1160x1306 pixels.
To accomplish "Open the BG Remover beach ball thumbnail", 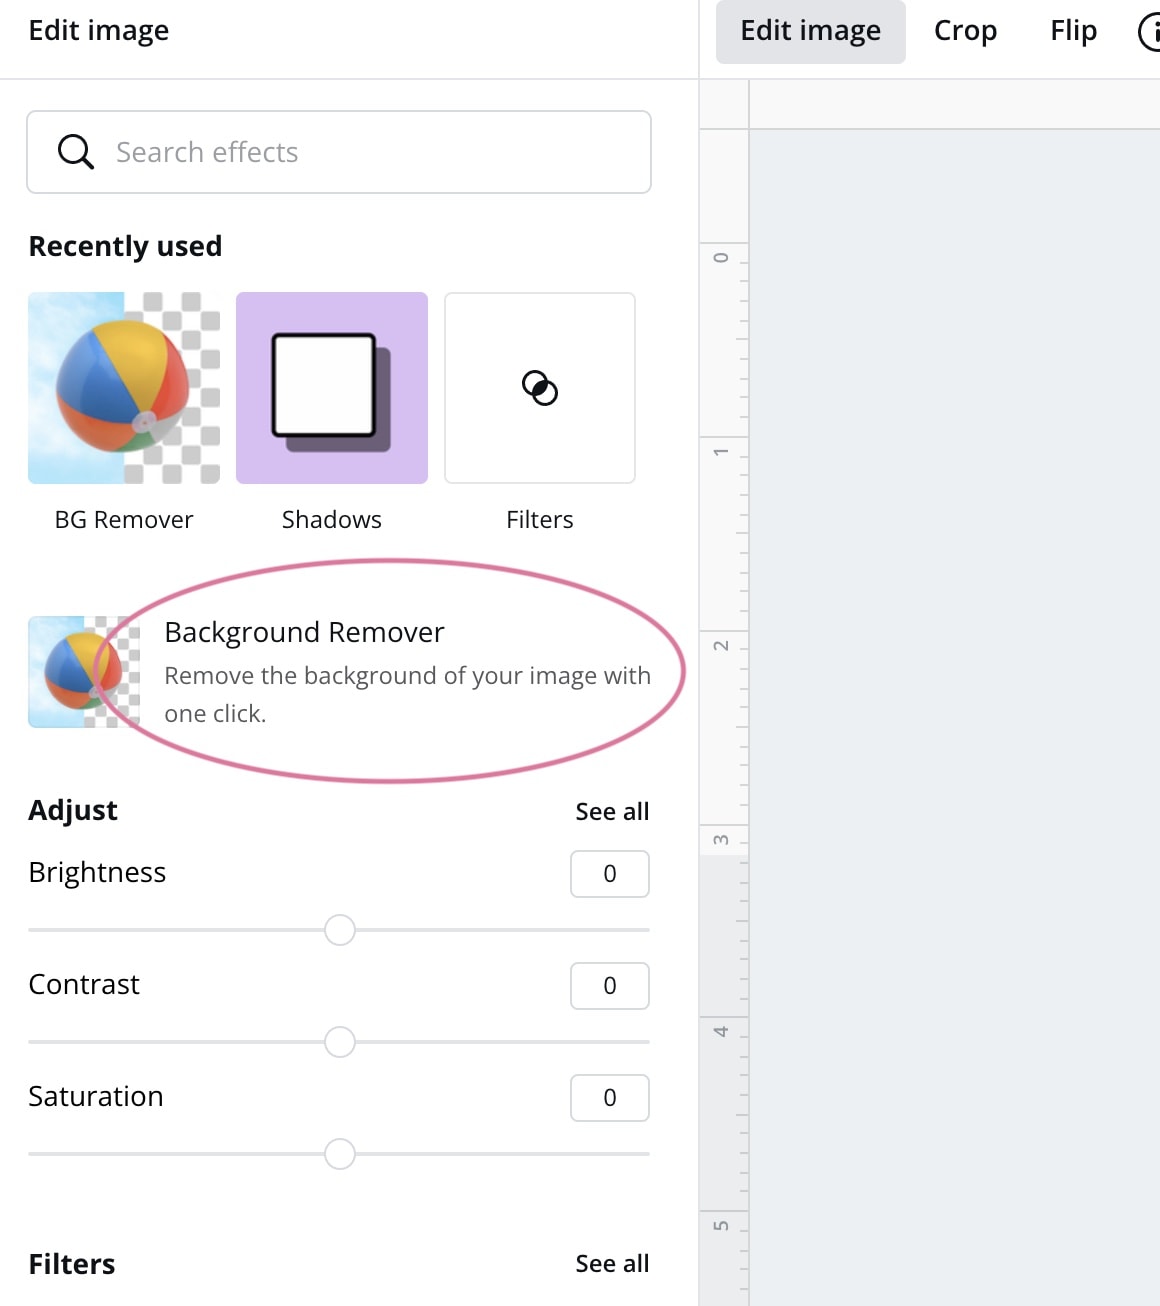I will point(124,388).
